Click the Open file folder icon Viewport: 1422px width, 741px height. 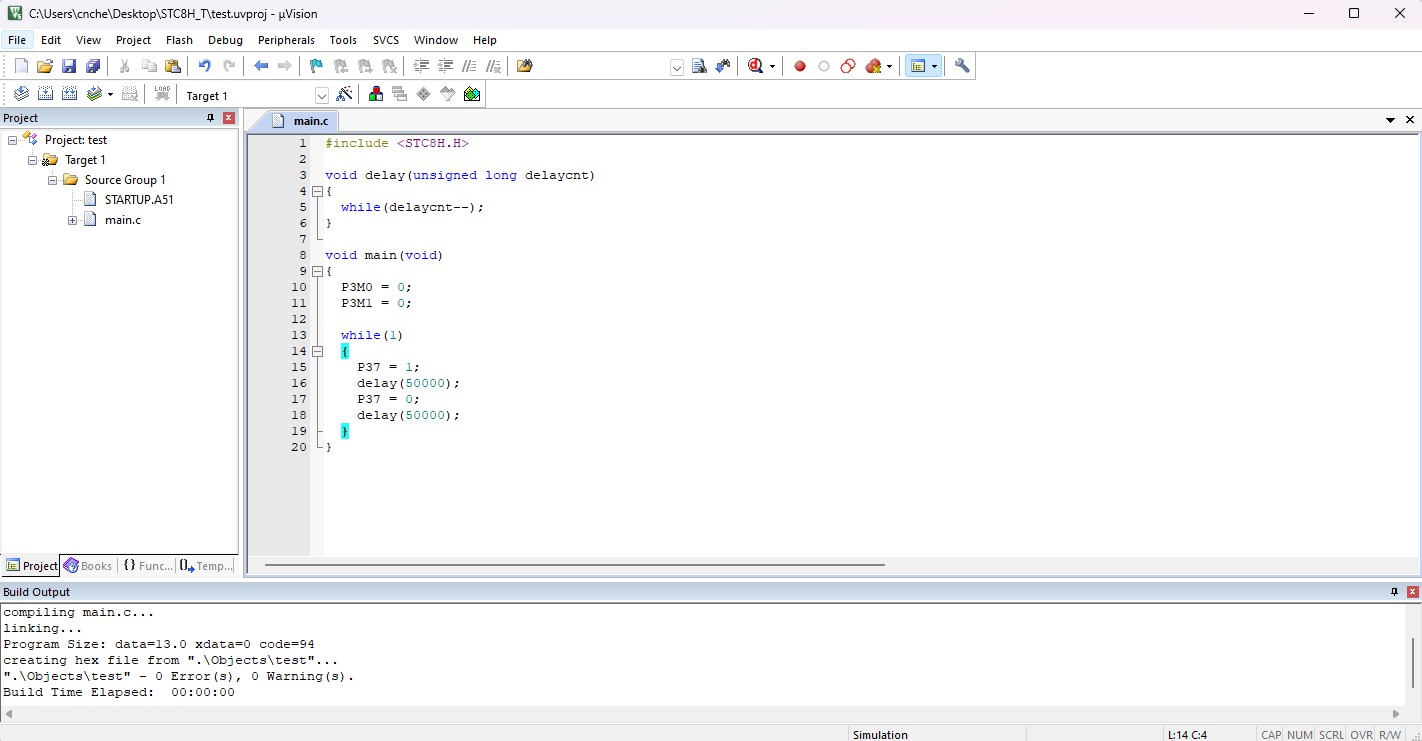(x=45, y=66)
